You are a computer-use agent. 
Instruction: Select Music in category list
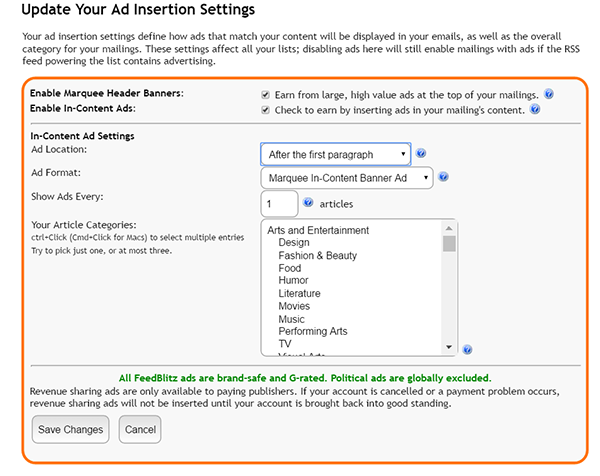pyautogui.click(x=291, y=319)
